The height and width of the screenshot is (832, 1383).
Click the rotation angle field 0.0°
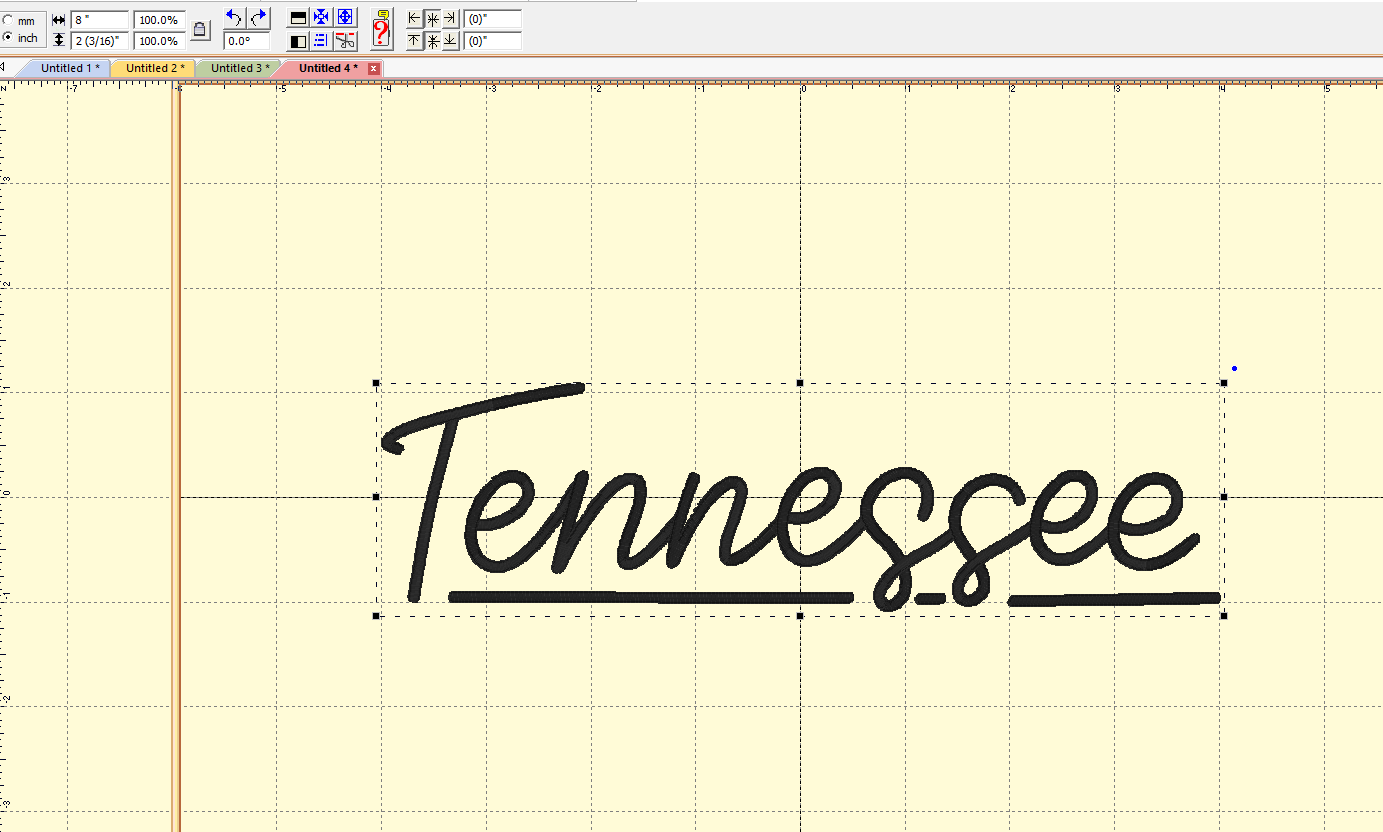click(246, 41)
